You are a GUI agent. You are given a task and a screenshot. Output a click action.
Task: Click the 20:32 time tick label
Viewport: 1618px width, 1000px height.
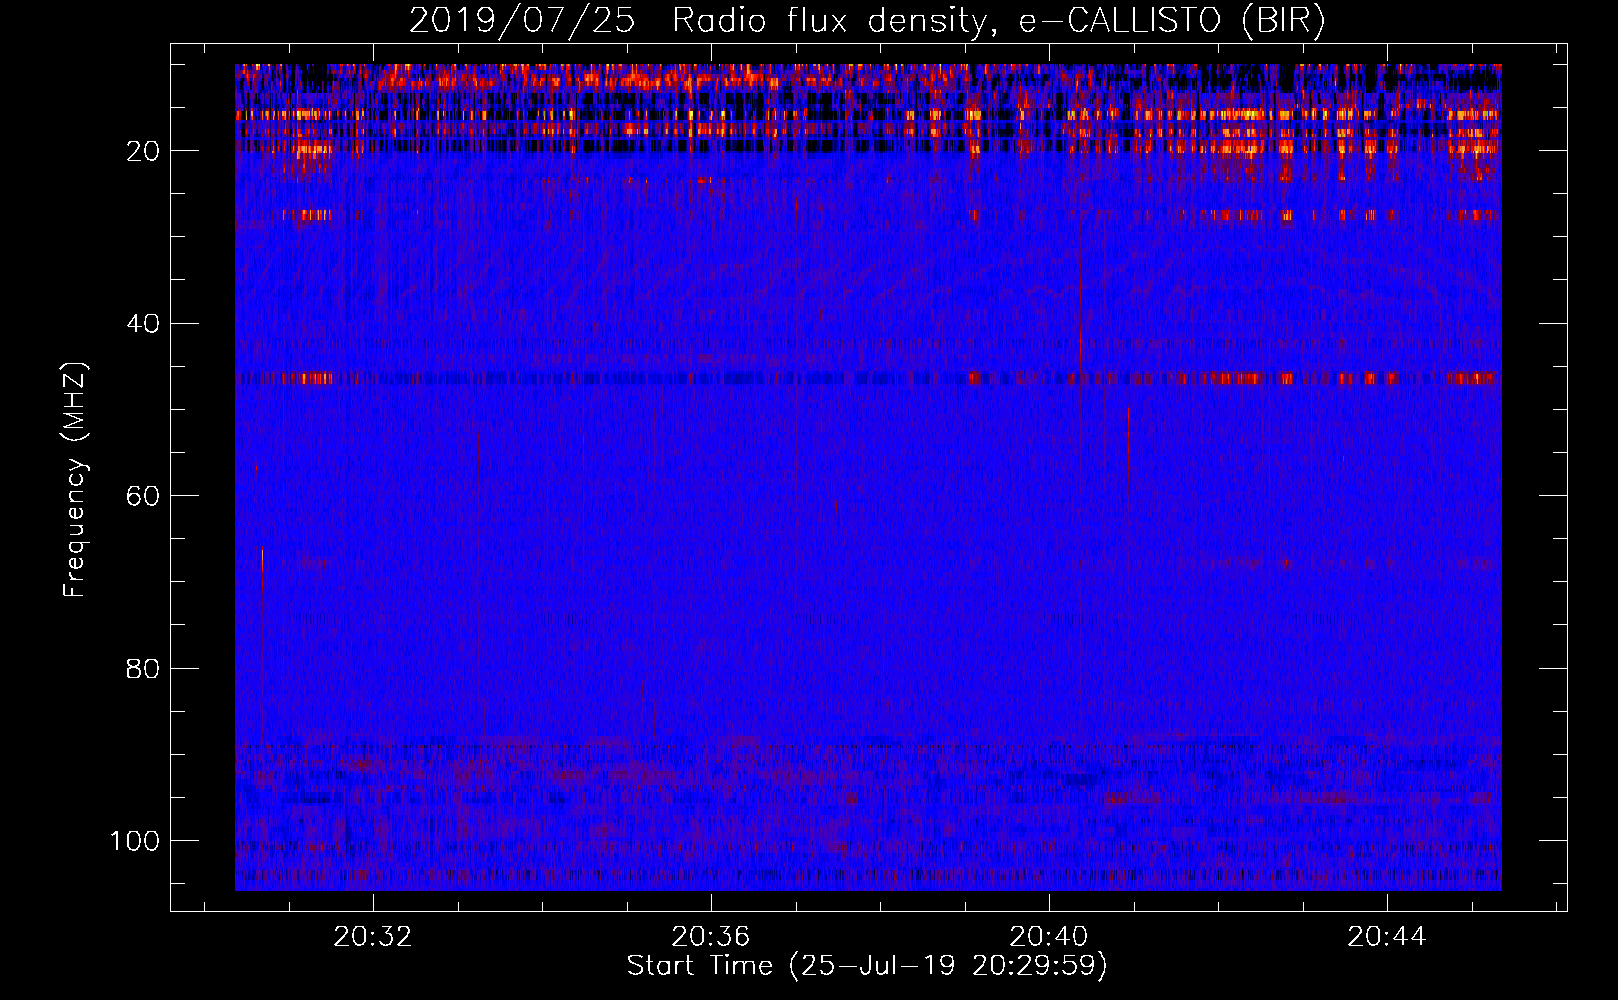point(373,937)
